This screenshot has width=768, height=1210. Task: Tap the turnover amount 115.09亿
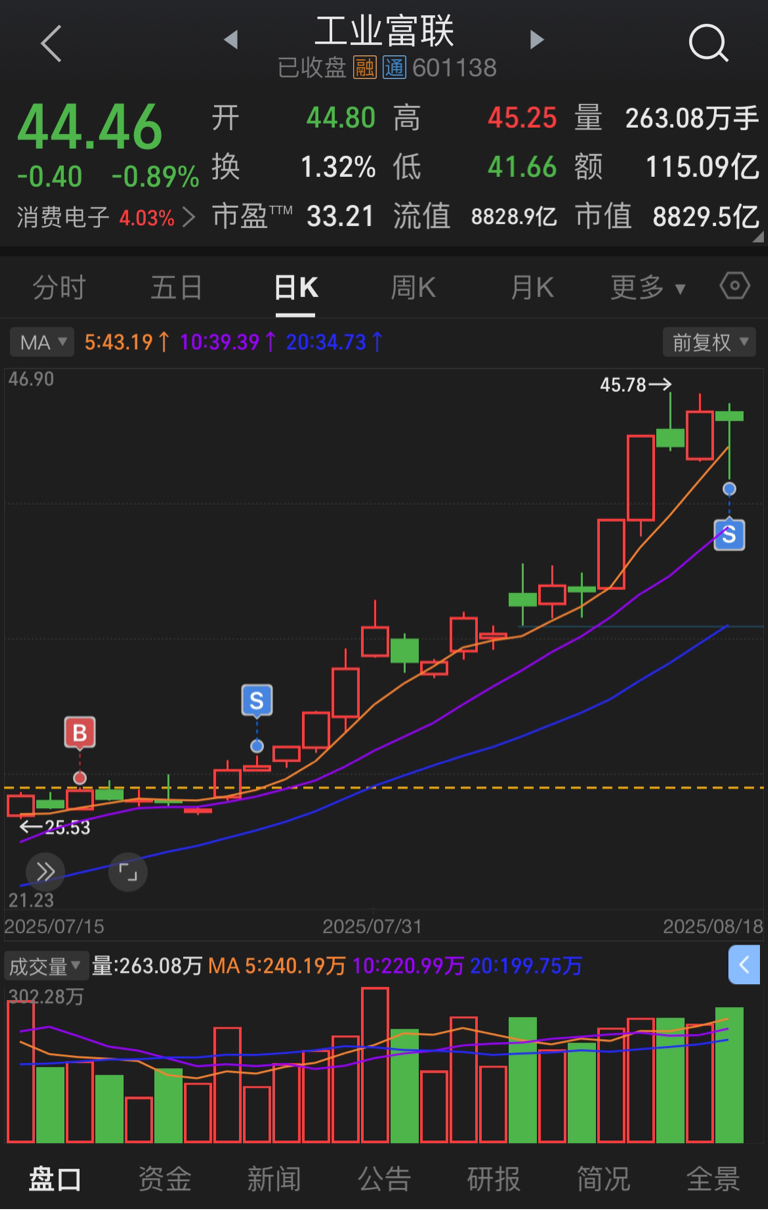[702, 166]
